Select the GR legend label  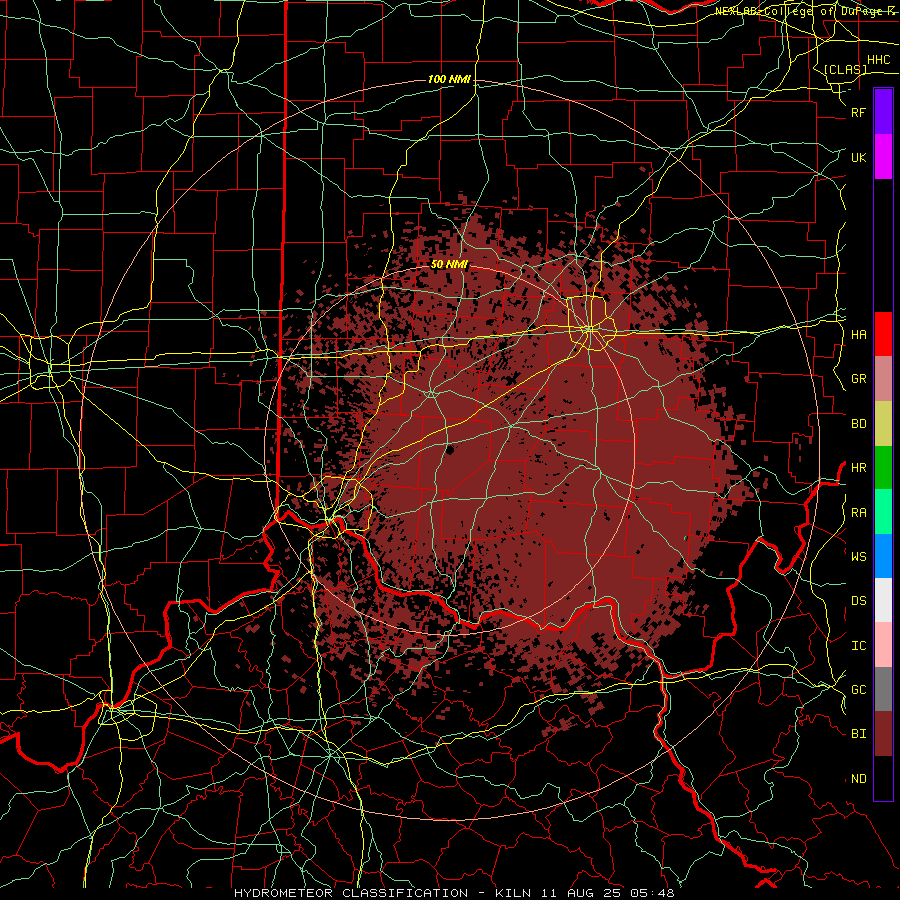(859, 379)
